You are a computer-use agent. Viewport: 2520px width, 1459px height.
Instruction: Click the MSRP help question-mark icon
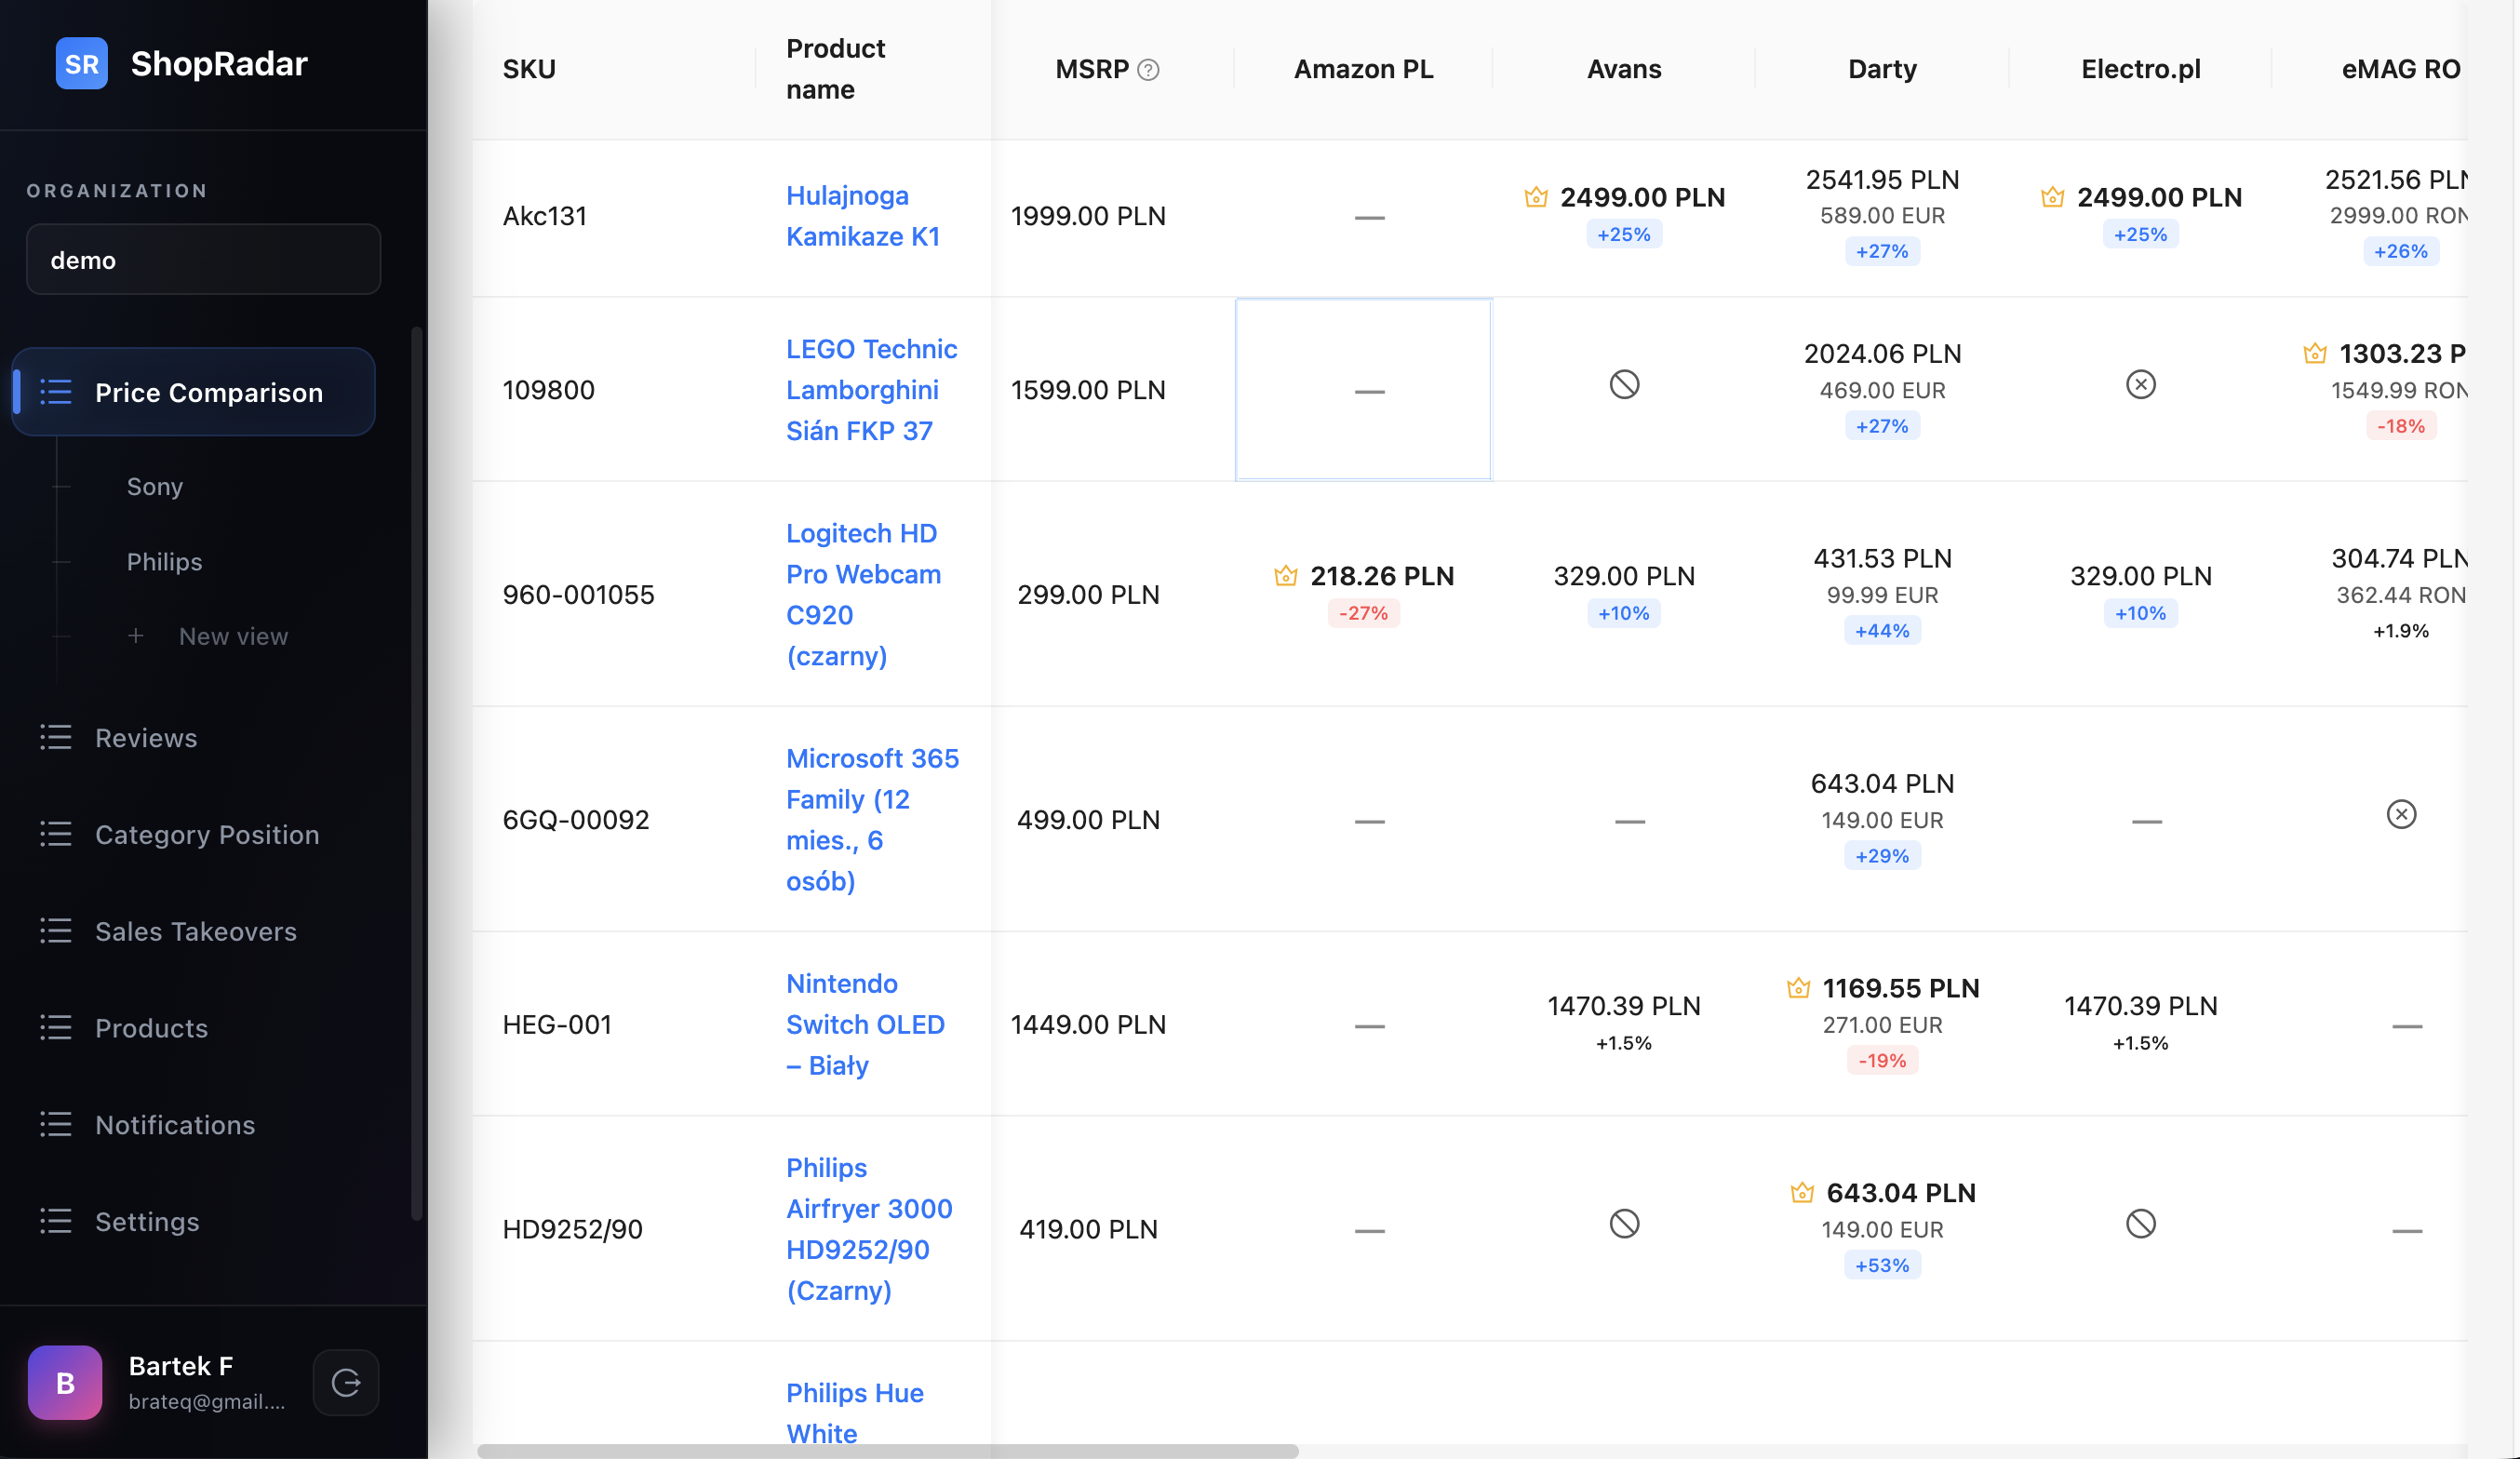[1148, 70]
